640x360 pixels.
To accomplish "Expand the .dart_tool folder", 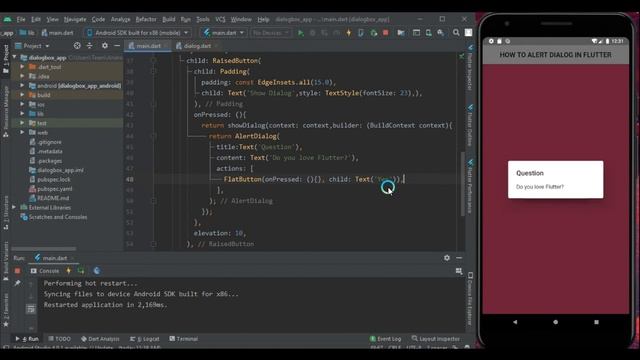I will tap(22, 67).
